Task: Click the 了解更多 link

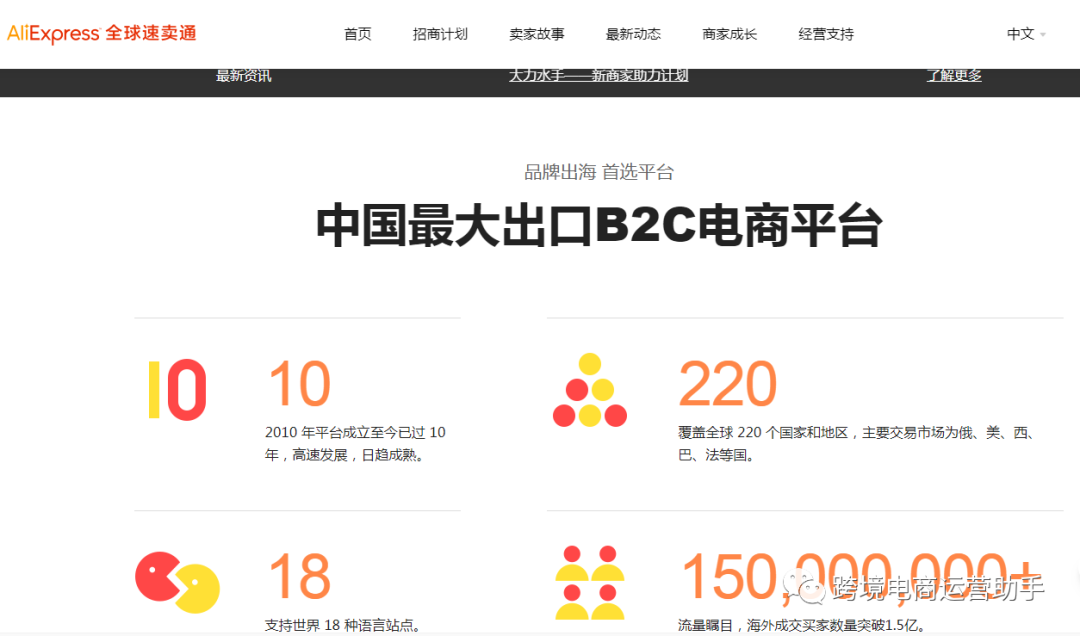Action: (x=953, y=75)
